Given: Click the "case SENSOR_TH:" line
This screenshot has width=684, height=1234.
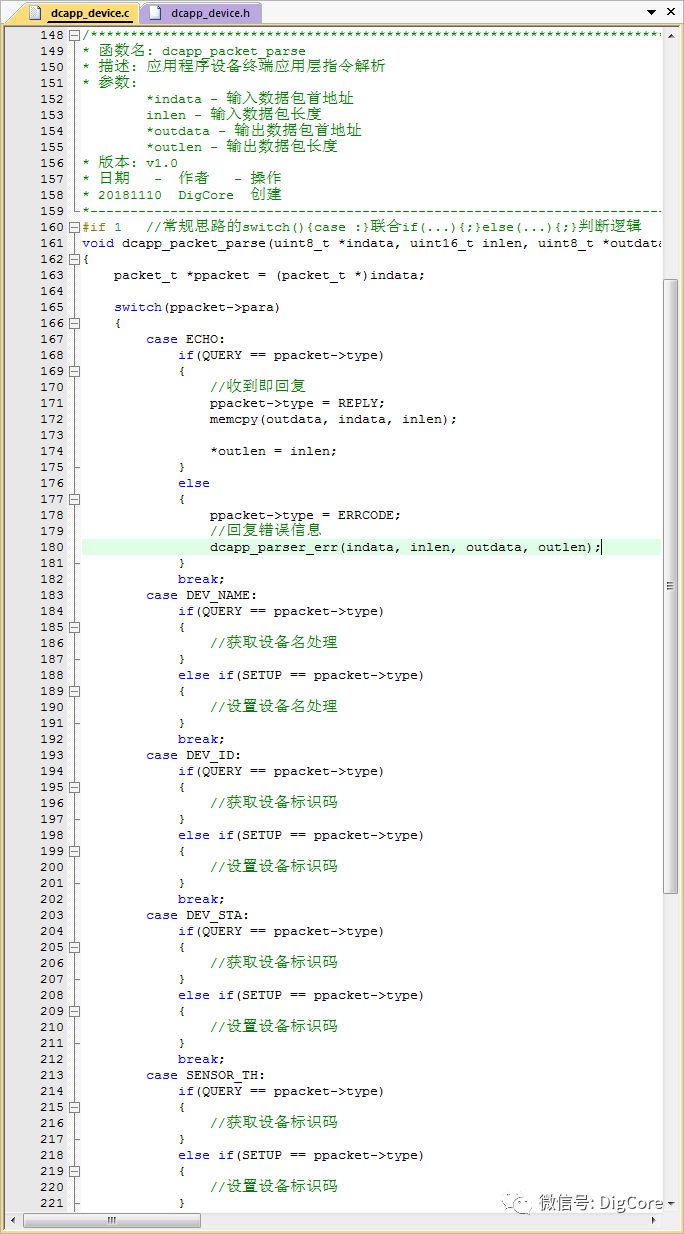Looking at the screenshot, I should (206, 1075).
